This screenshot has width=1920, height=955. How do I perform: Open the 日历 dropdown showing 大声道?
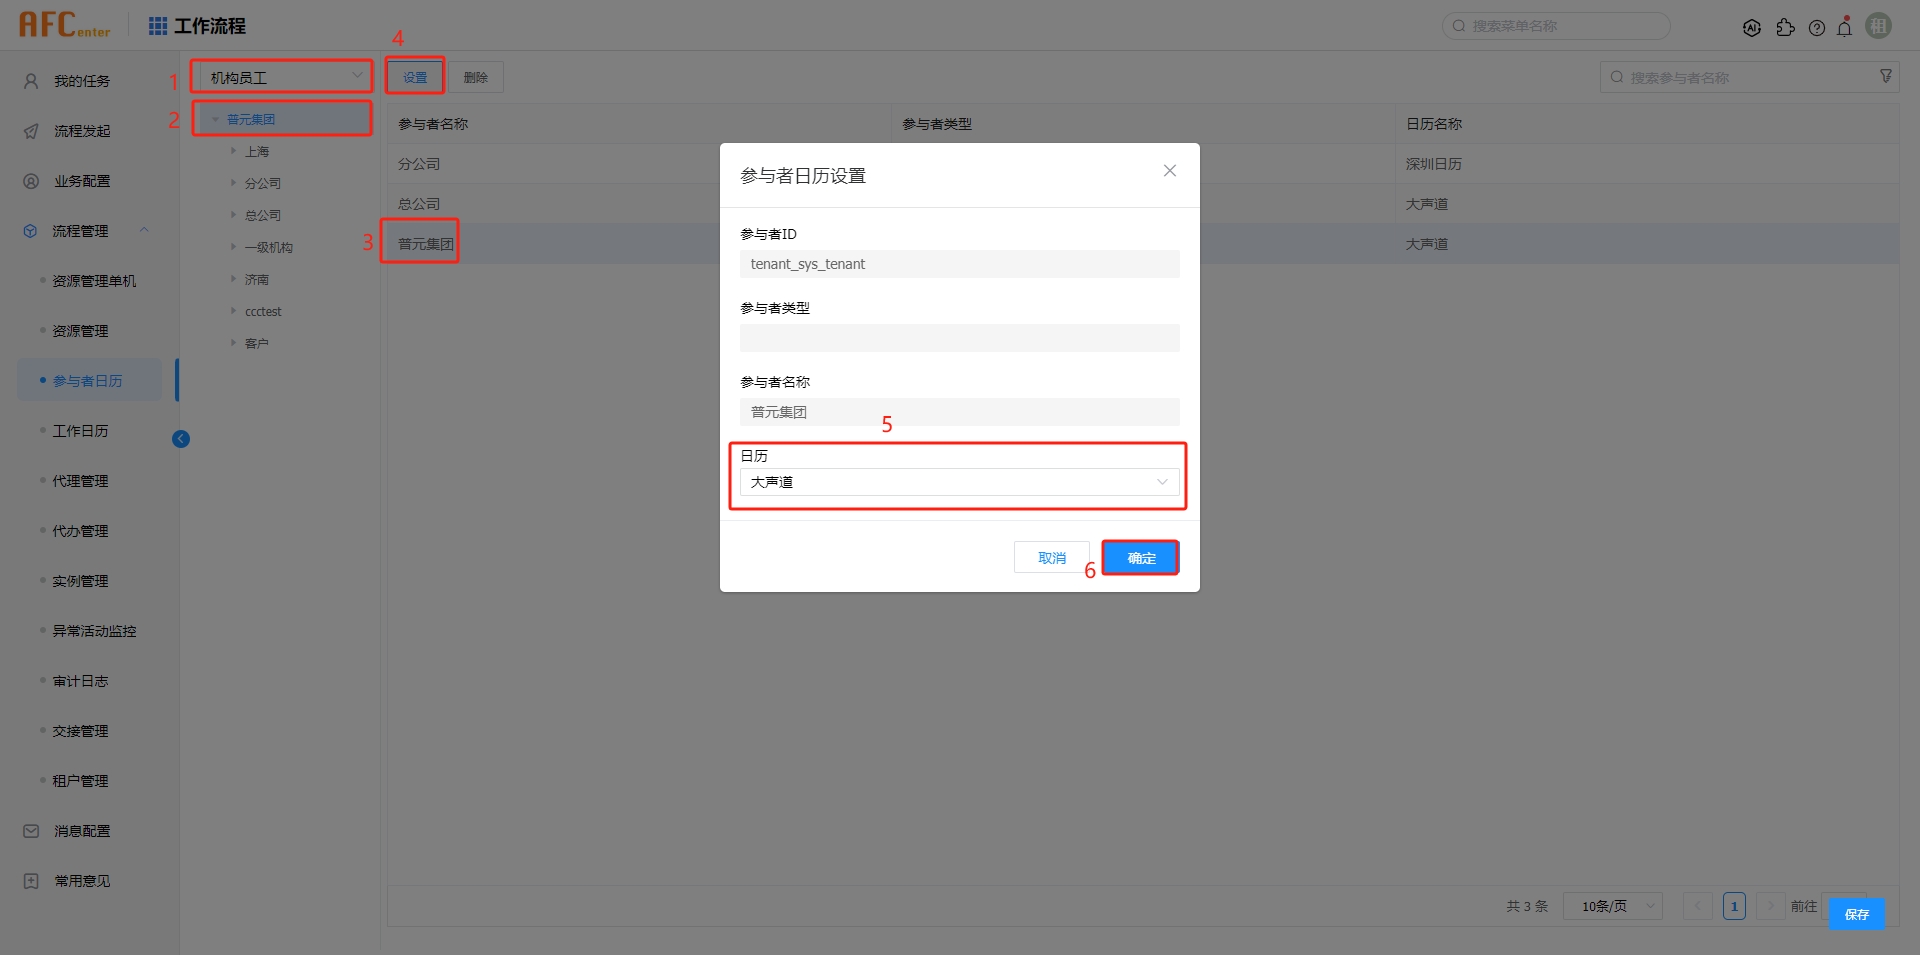[960, 482]
